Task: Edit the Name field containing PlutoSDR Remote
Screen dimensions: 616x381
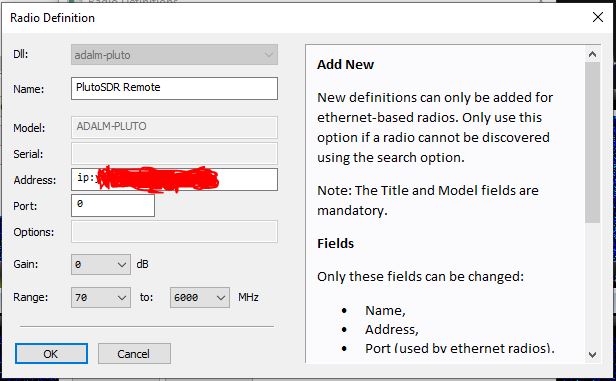Action: (x=174, y=88)
